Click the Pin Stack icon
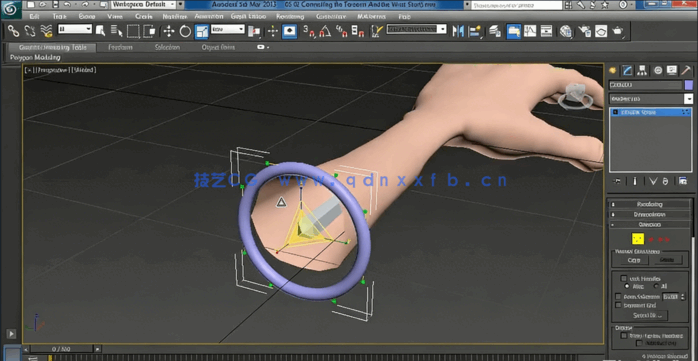This screenshot has width=698, height=361. [617, 181]
